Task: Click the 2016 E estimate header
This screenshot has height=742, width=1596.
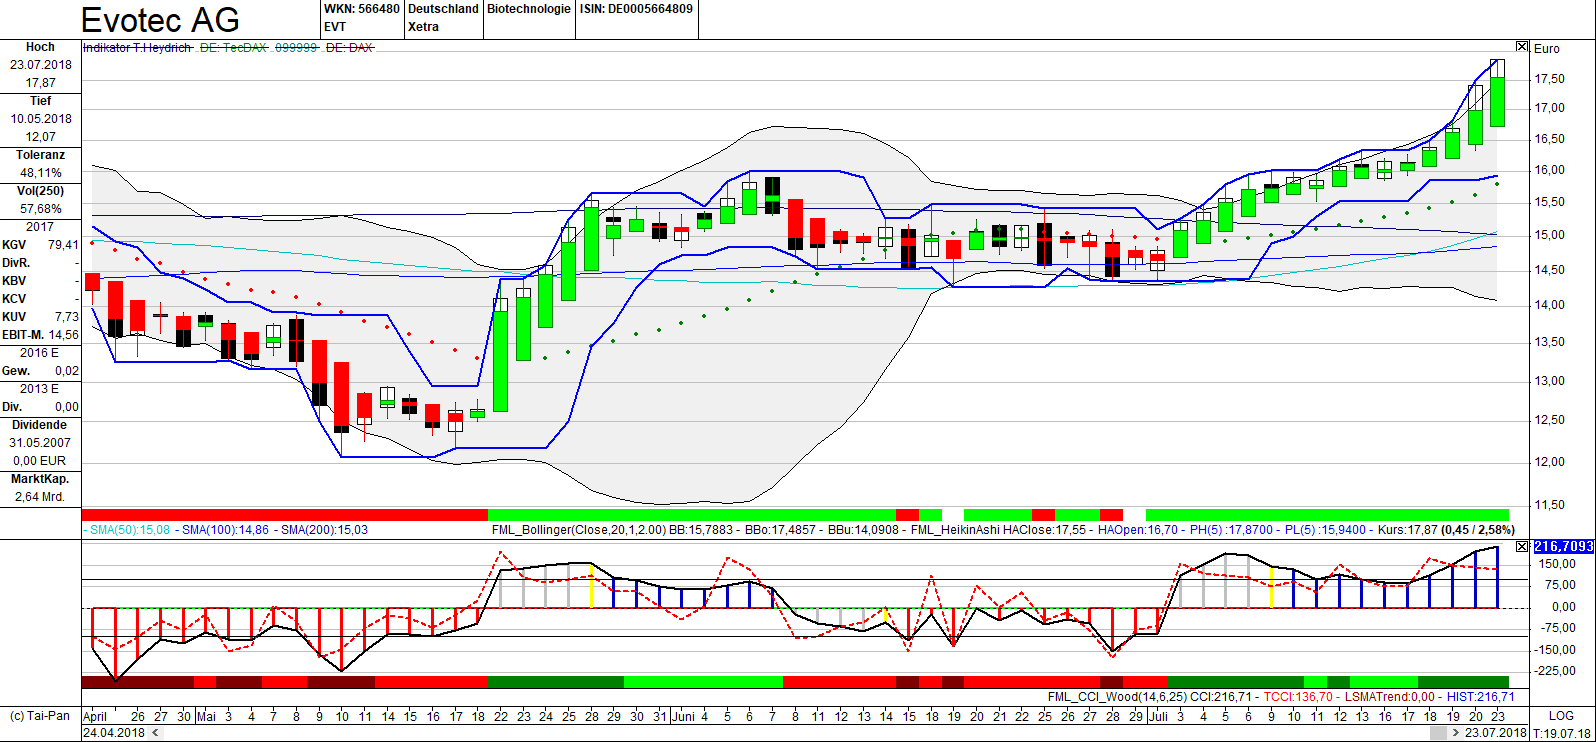Action: pos(39,353)
